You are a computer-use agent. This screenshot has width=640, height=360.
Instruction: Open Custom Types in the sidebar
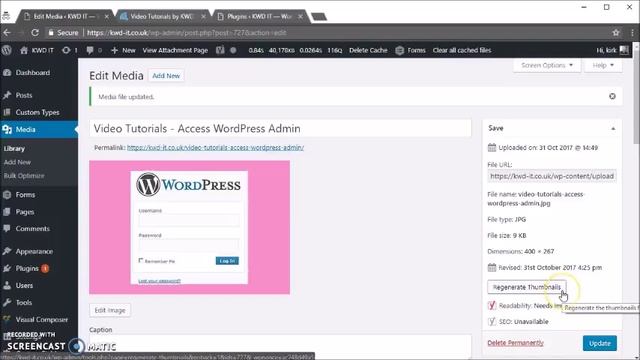tap(39, 112)
